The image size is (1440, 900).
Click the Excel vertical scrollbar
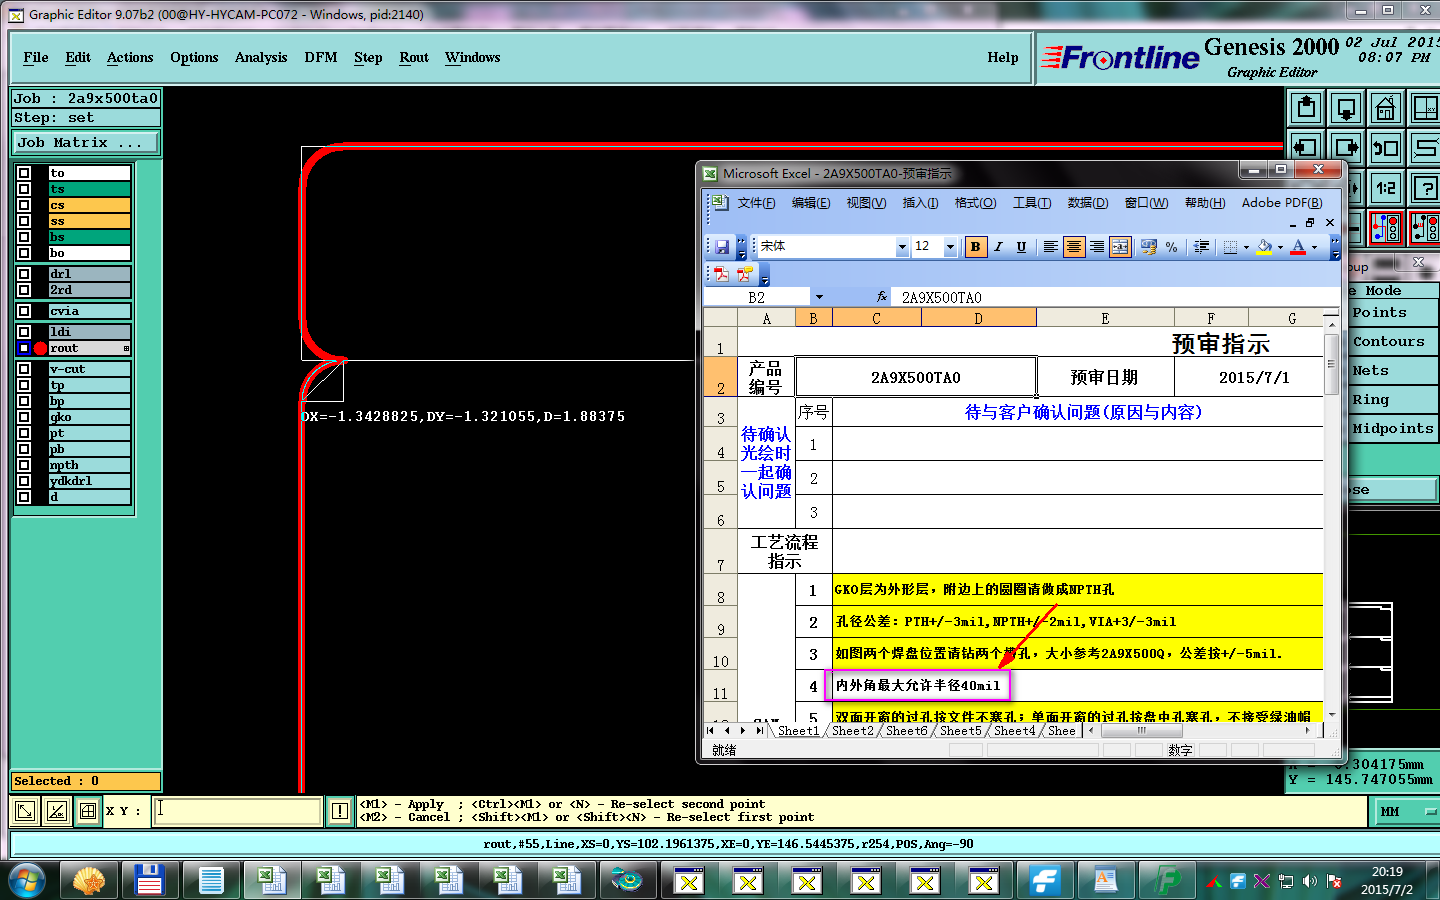[1331, 515]
